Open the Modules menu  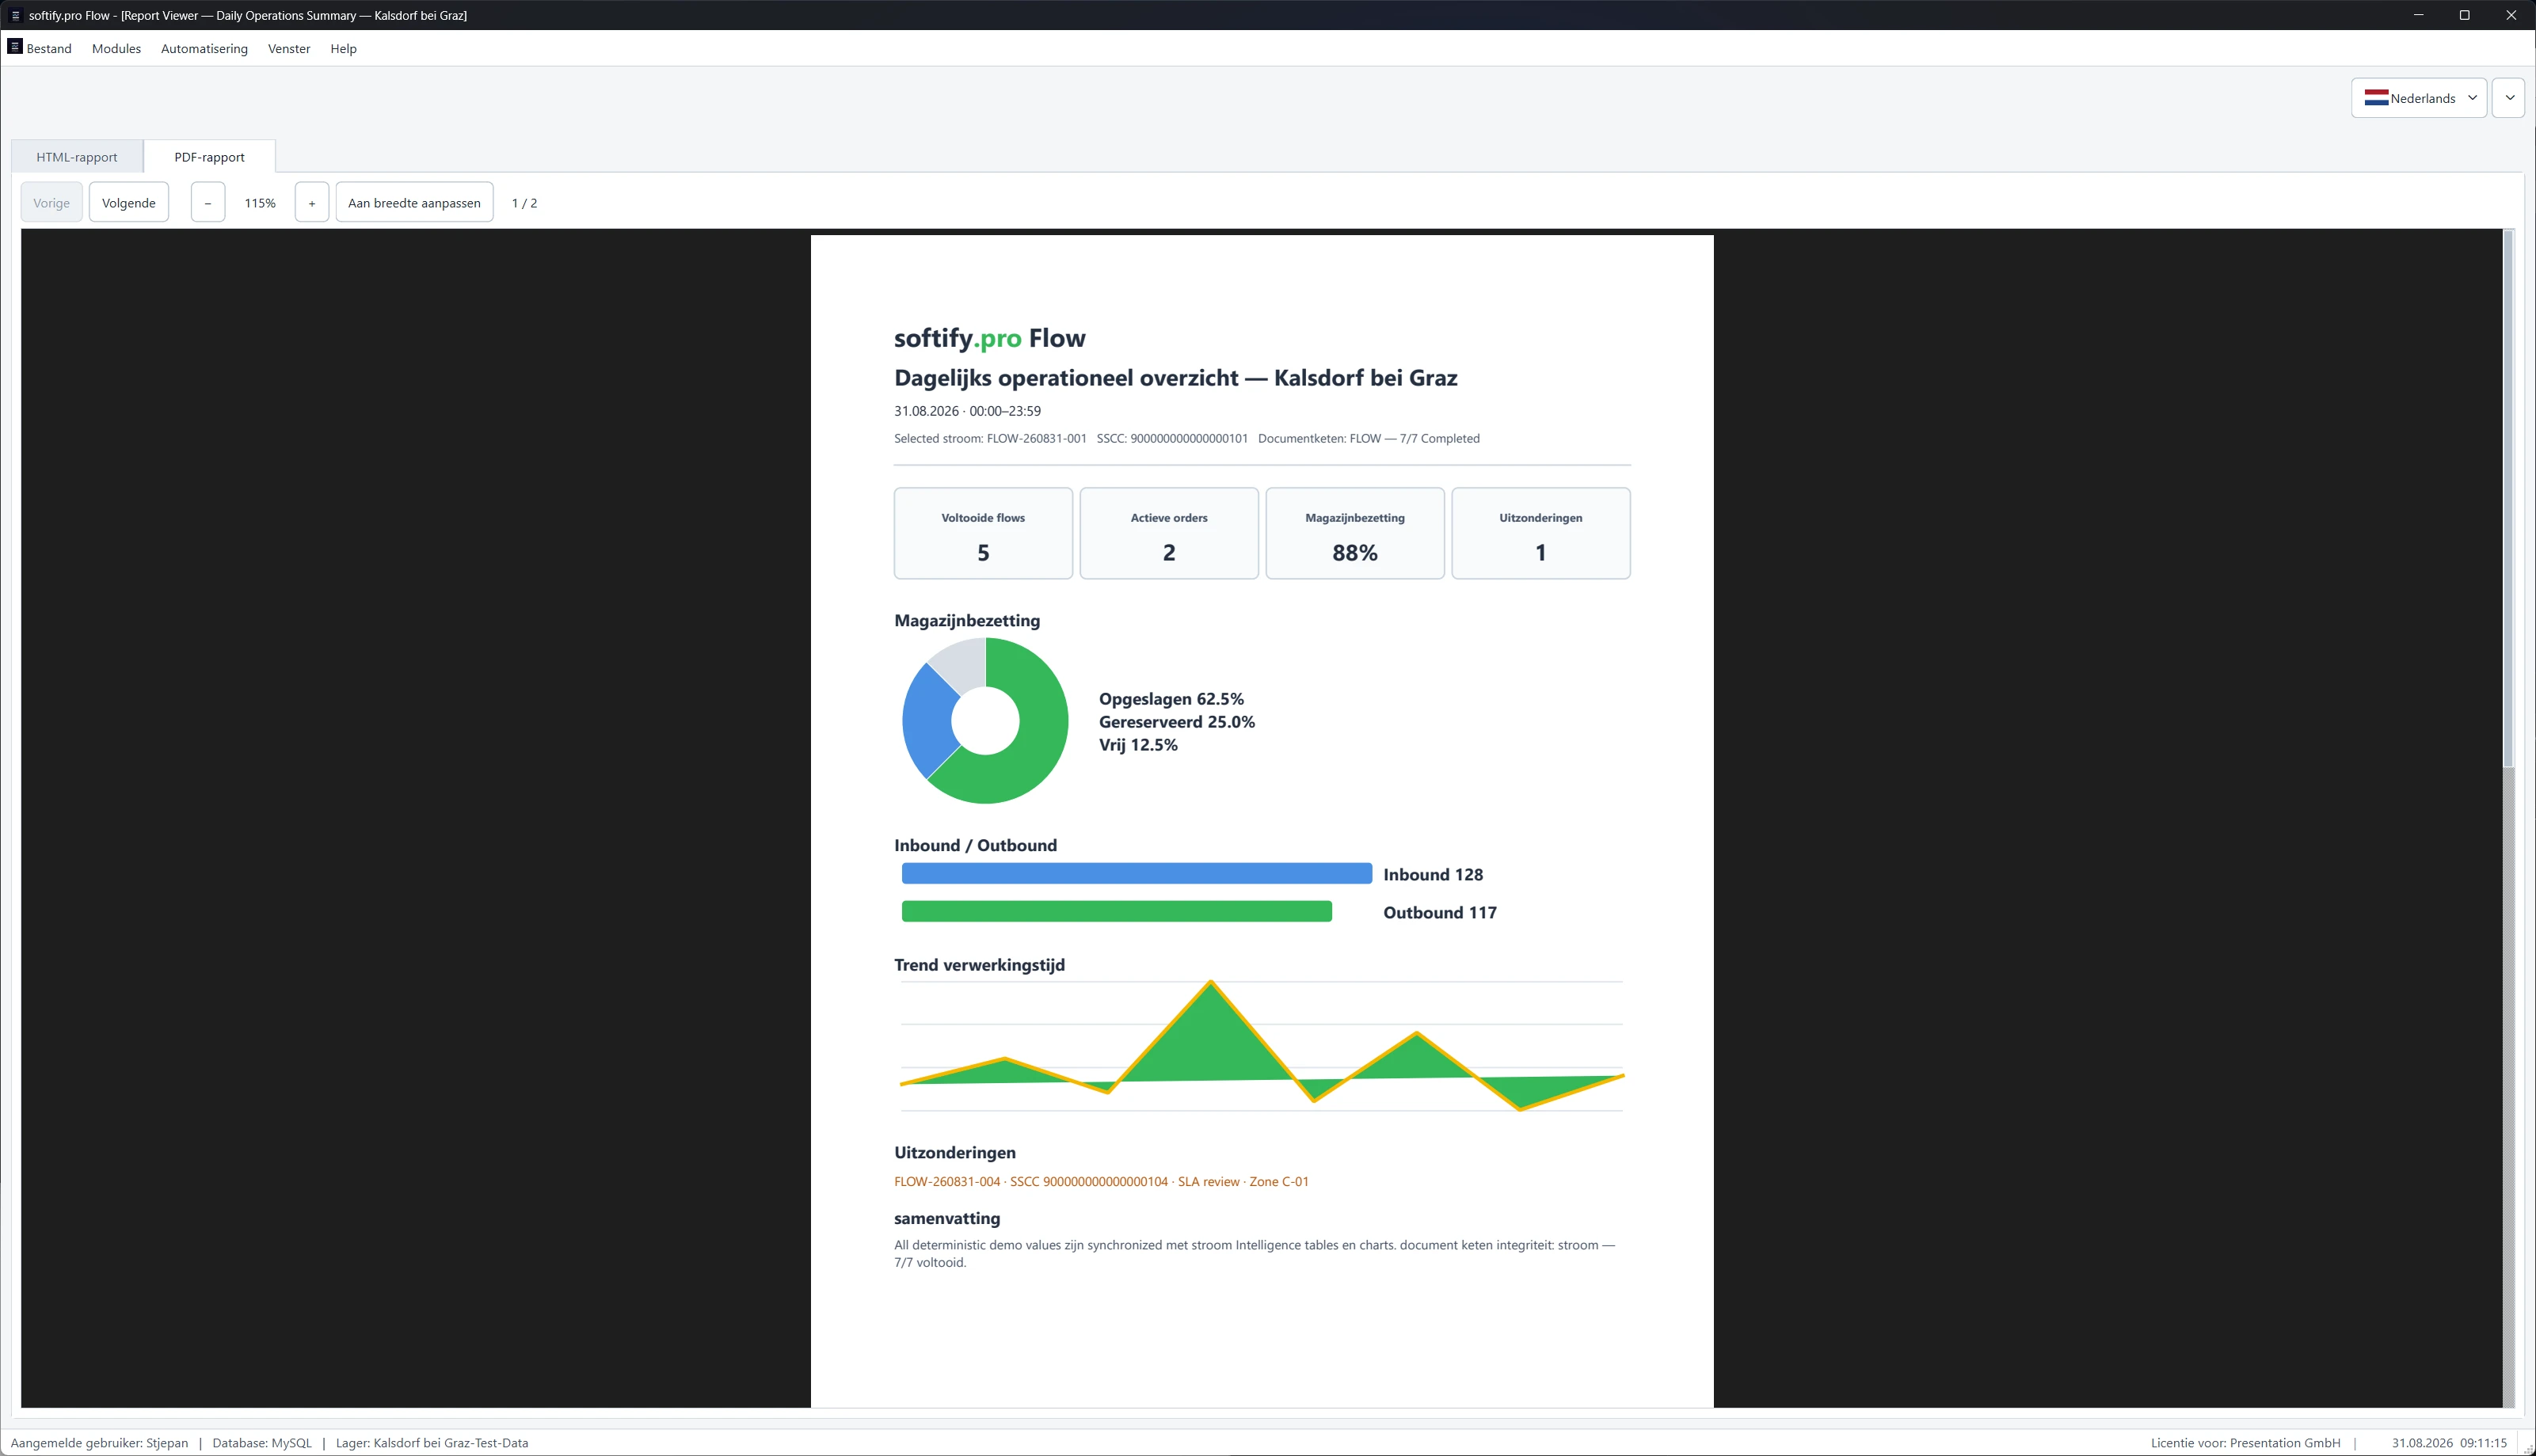click(x=116, y=48)
